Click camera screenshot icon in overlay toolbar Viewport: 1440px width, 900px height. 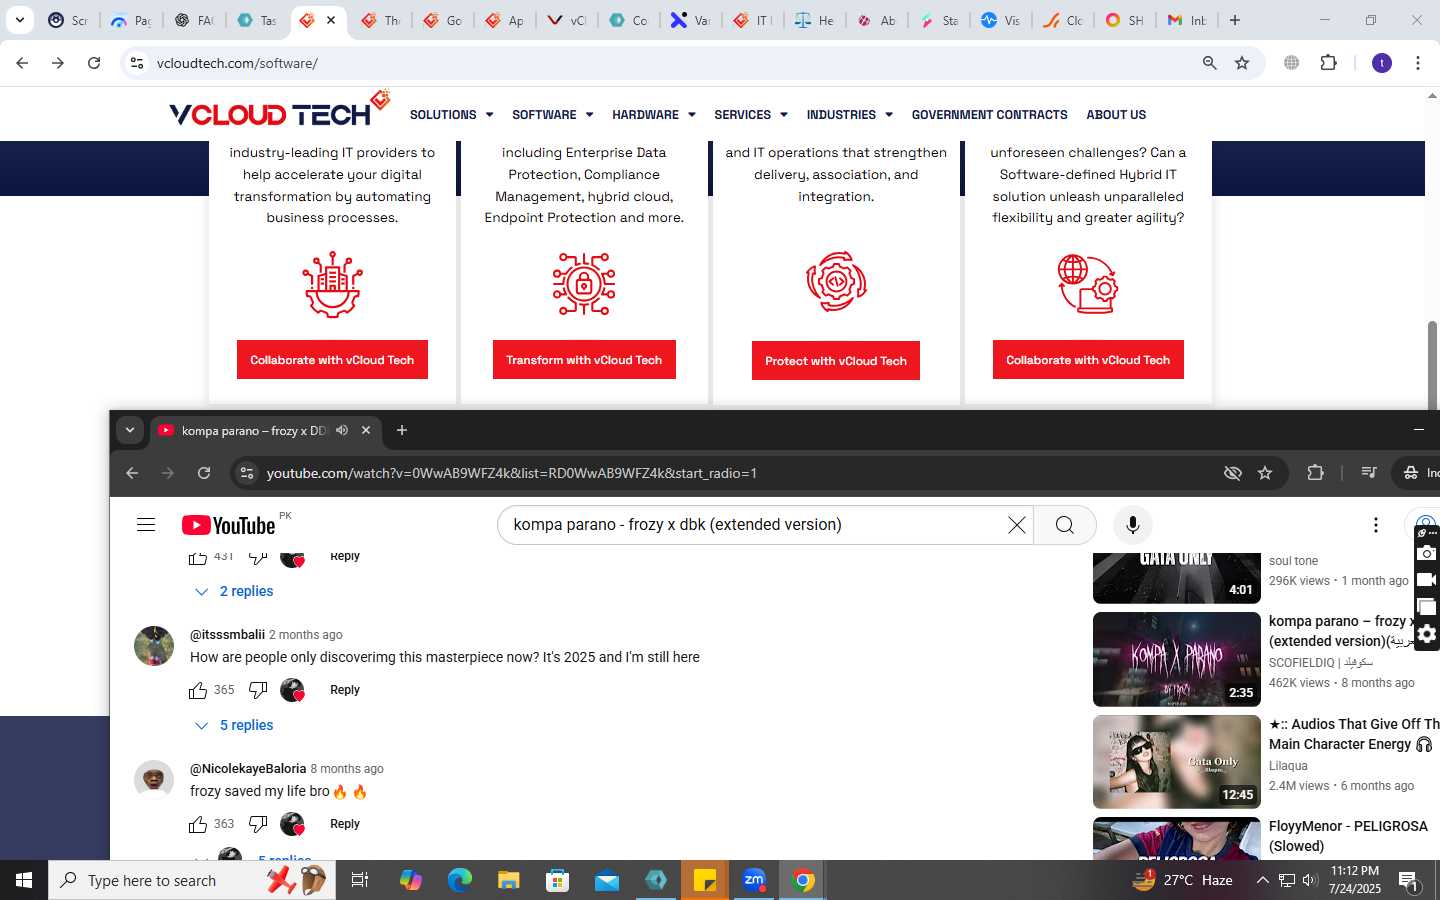point(1427,553)
